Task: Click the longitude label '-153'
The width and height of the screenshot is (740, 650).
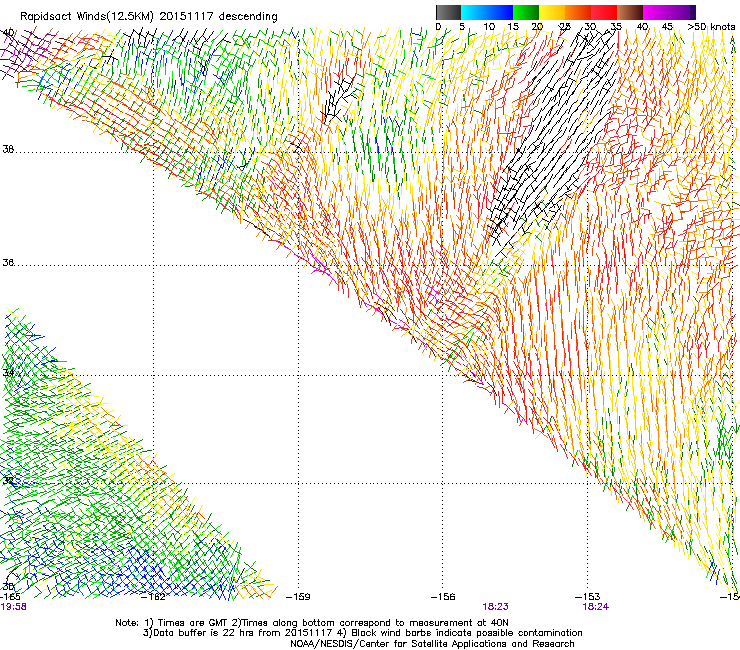Action: 588,597
